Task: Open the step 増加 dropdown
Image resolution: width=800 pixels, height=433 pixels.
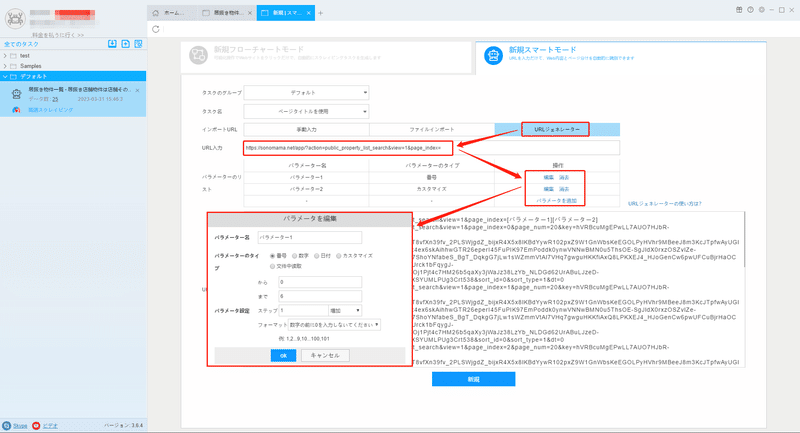Action: (345, 310)
